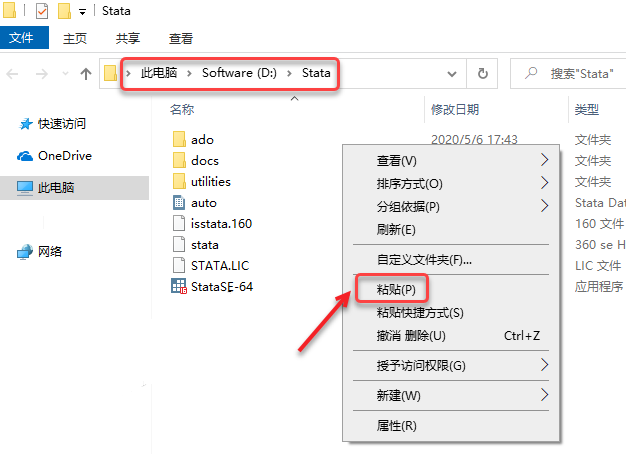Click Stata in the address breadcrumb

pos(316,73)
